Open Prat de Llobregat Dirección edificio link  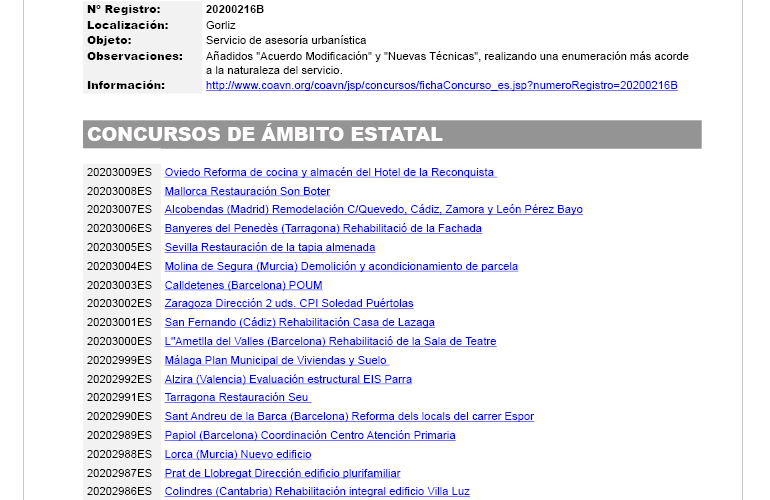(x=282, y=473)
